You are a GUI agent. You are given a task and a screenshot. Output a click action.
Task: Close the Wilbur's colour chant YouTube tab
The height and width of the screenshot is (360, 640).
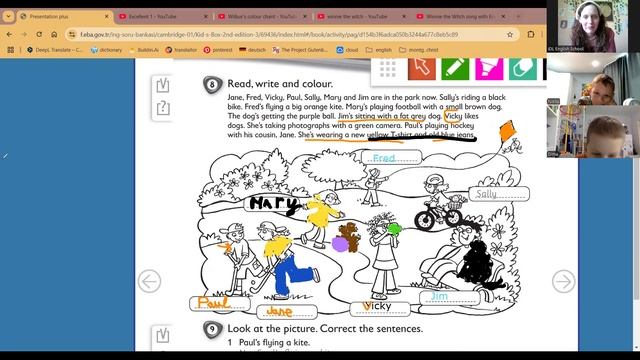(x=304, y=16)
